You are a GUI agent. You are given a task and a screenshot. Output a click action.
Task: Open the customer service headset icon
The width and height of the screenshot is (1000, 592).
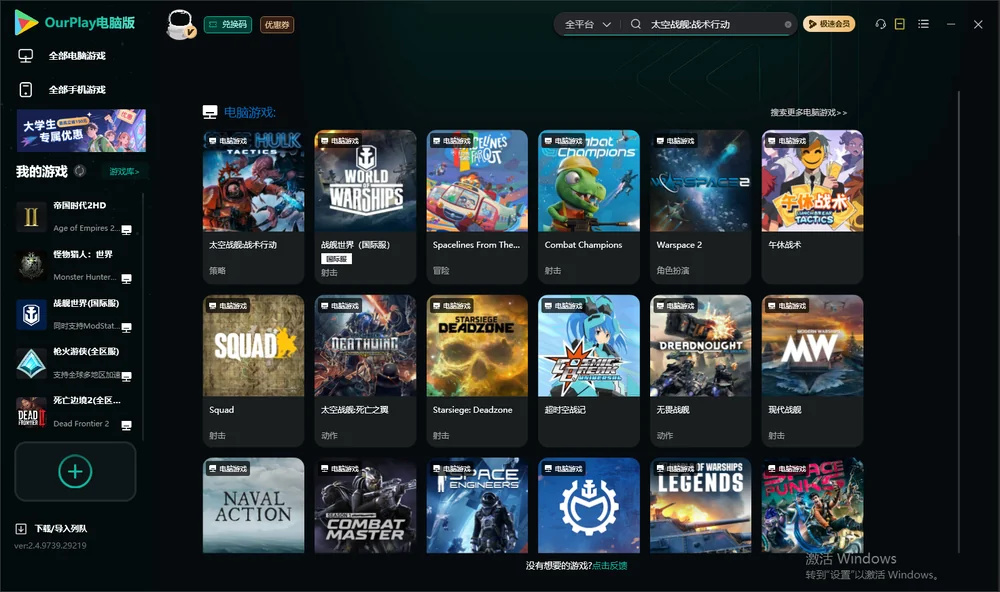881,24
